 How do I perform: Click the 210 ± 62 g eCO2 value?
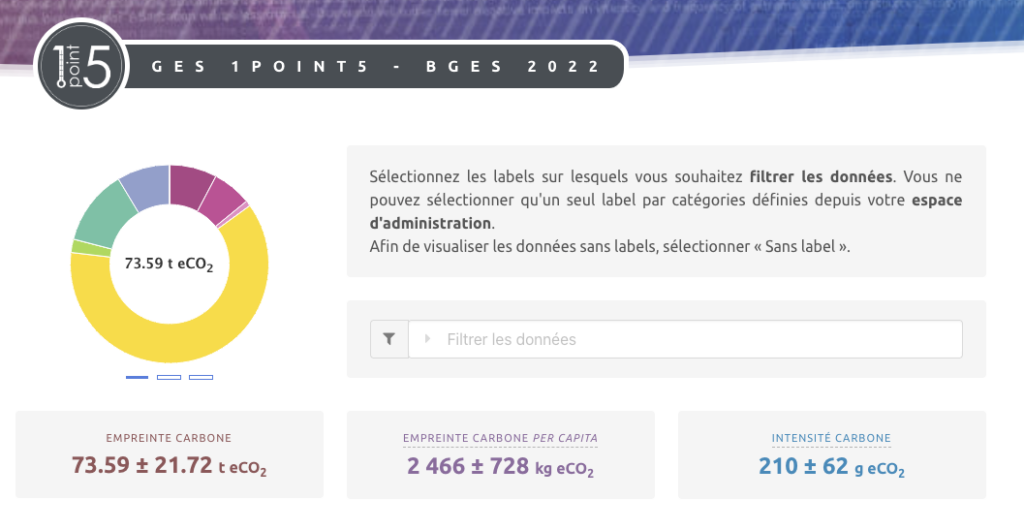coord(831,466)
